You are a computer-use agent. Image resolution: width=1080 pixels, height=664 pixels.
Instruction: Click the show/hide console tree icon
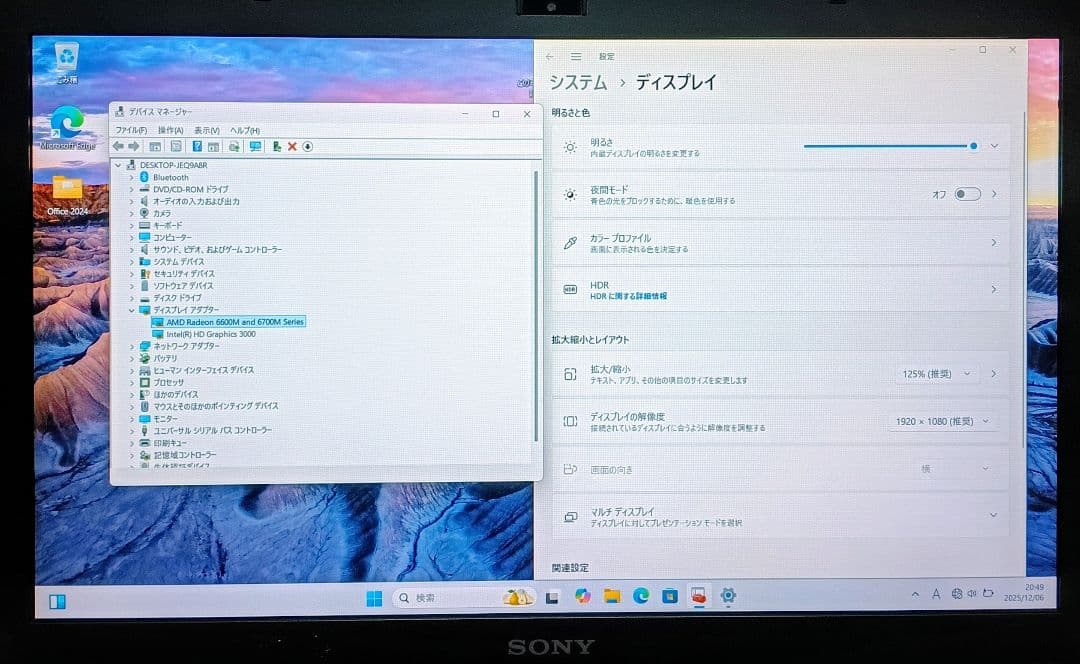click(156, 147)
